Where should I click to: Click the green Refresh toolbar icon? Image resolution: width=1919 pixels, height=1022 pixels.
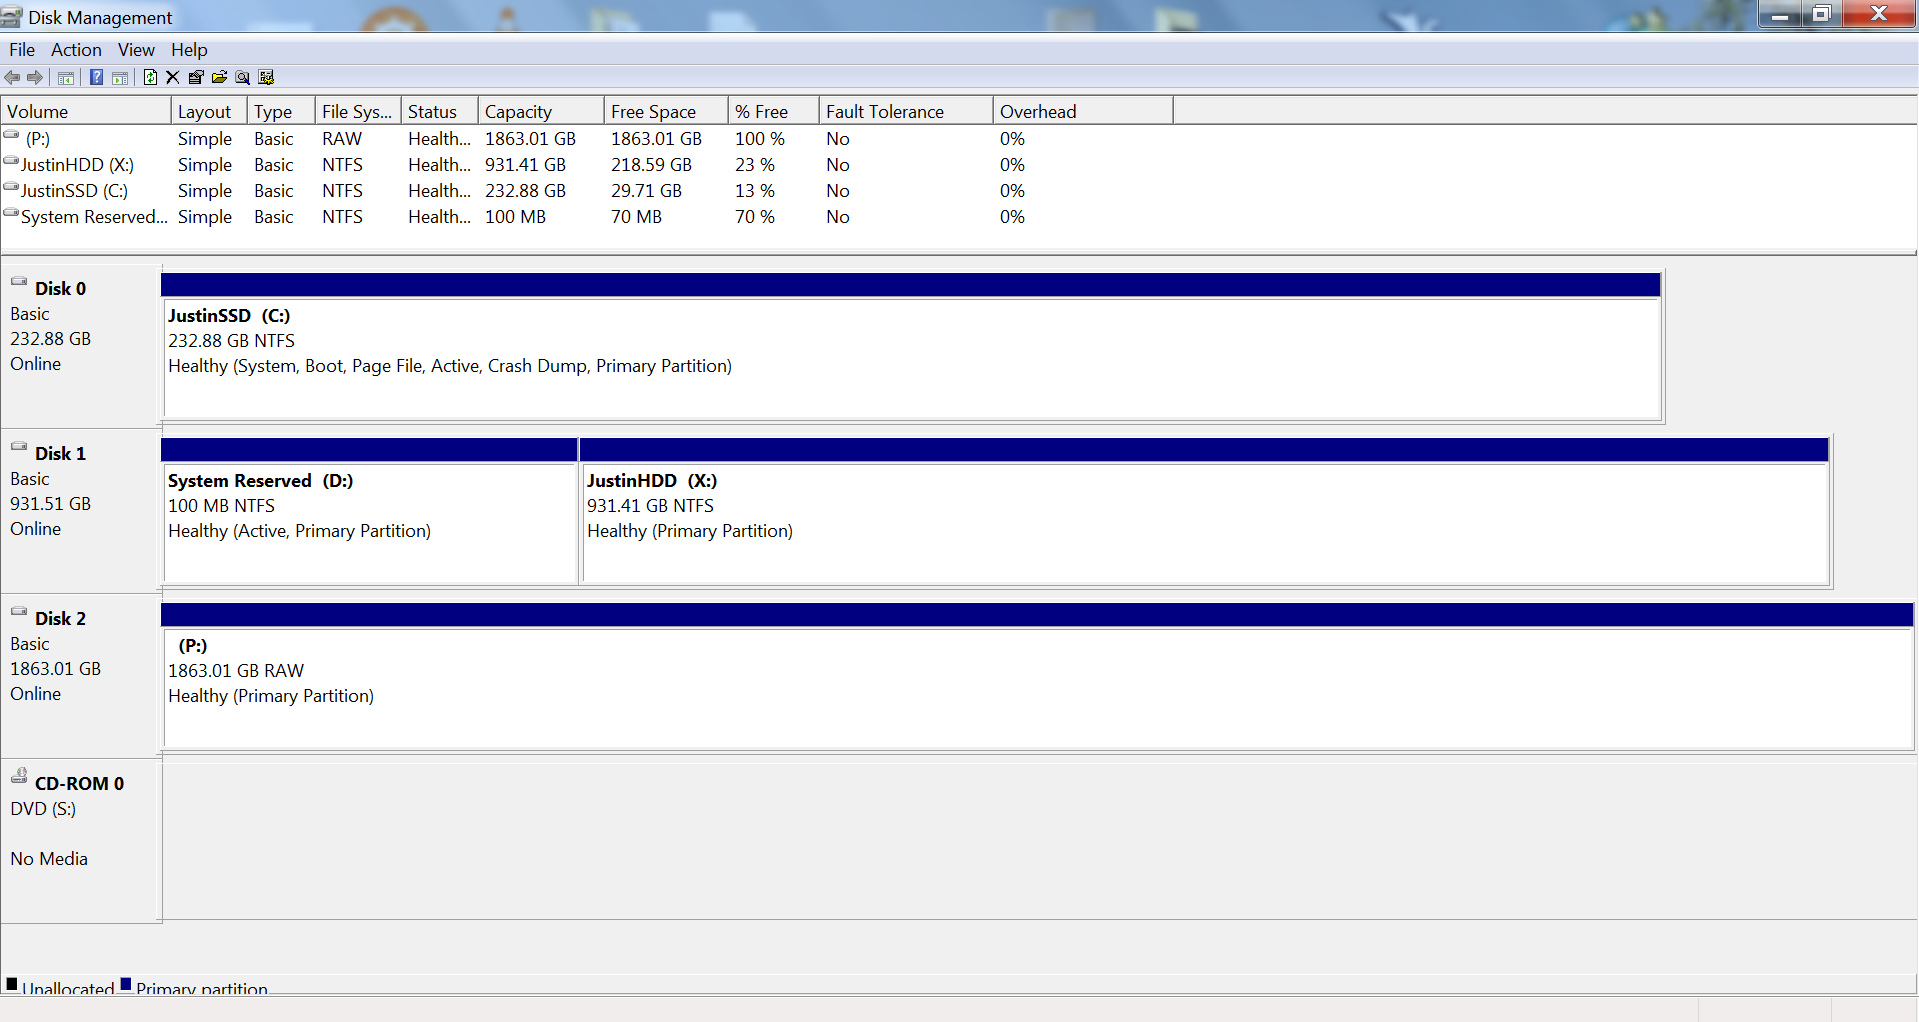pyautogui.click(x=150, y=77)
